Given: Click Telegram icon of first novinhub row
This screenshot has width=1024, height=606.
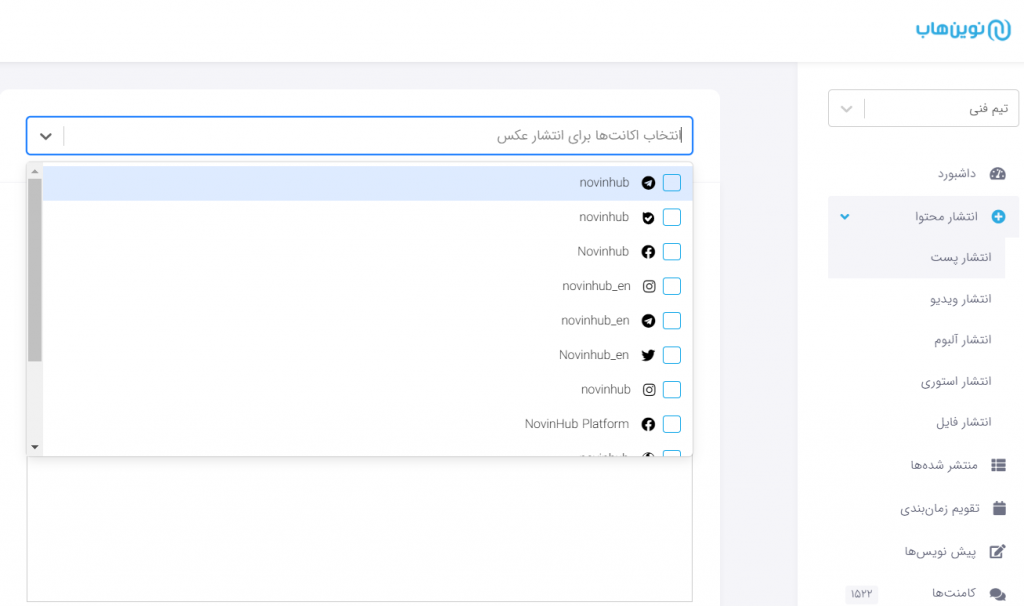Looking at the screenshot, I should pyautogui.click(x=648, y=183).
